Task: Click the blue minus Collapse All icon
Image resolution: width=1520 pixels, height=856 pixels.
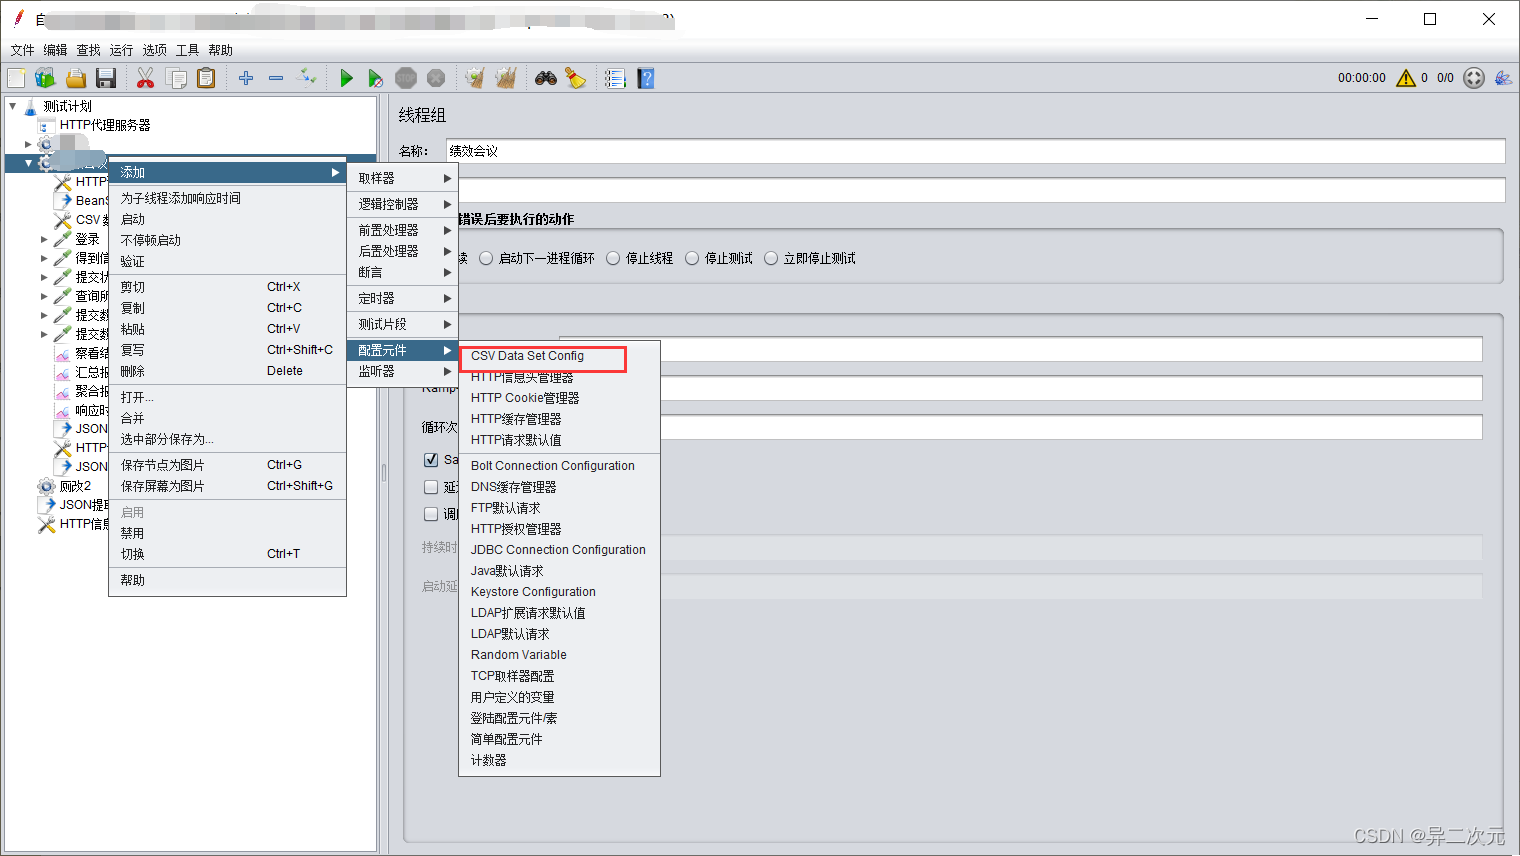Action: point(276,78)
